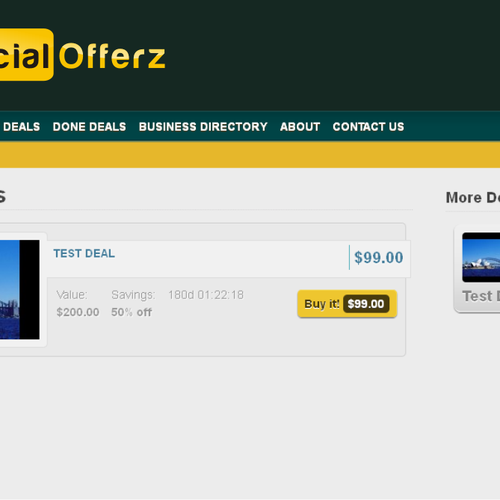This screenshot has width=500, height=500.
Task: Click the More Deals sidebar heading
Action: click(473, 197)
